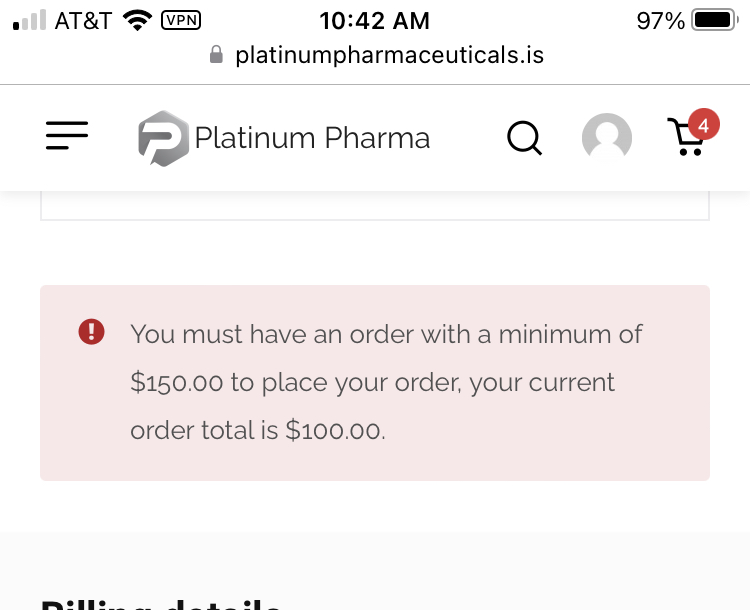This screenshot has width=750, height=610.
Task: Tap the padlock icon beside the URL
Action: pyautogui.click(x=216, y=55)
